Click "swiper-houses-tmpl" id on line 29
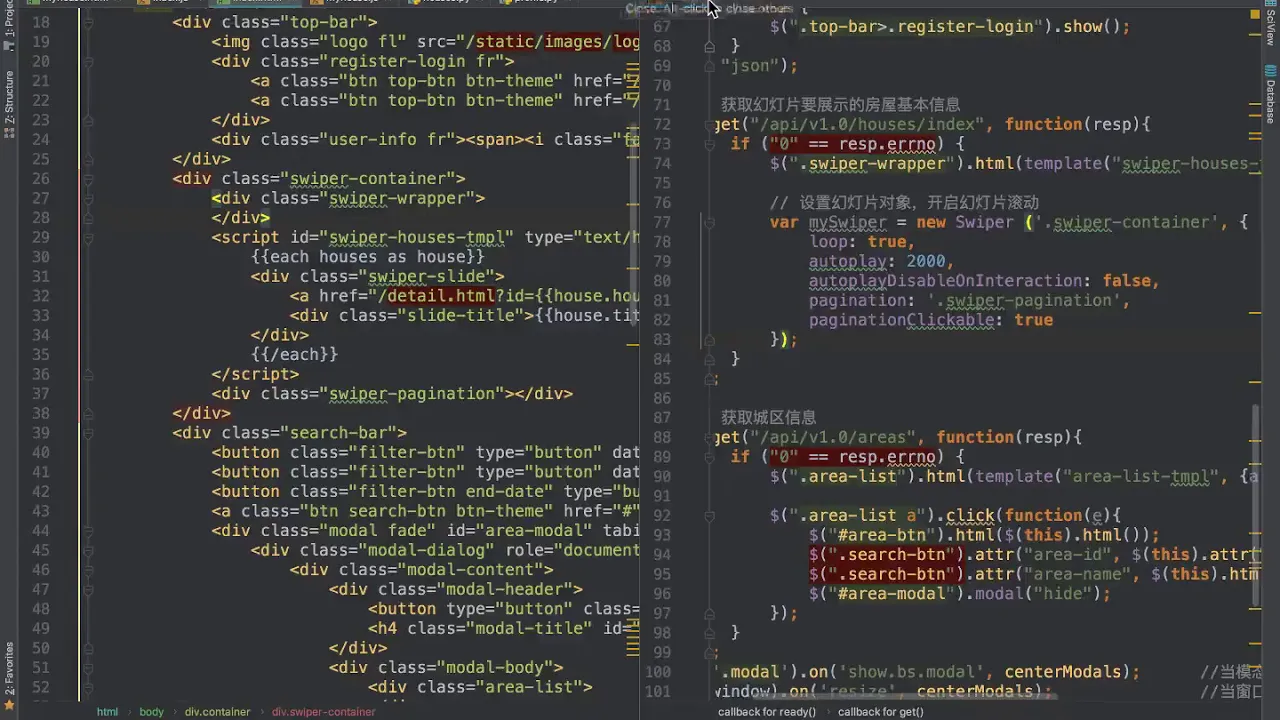The height and width of the screenshot is (720, 1280). click(x=416, y=237)
